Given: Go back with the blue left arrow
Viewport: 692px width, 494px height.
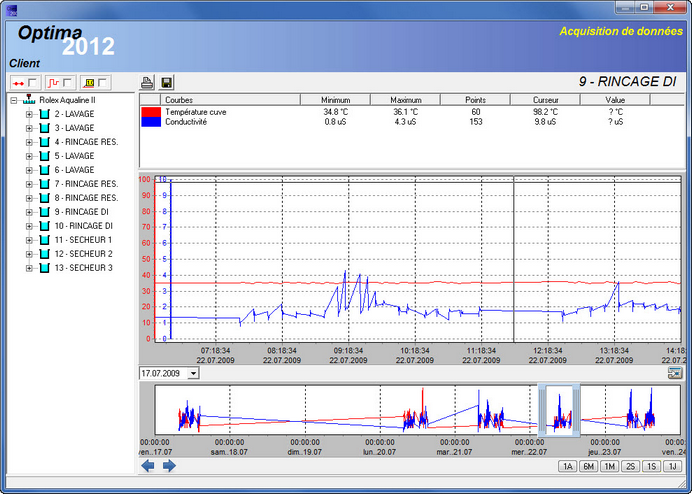Looking at the screenshot, I should pyautogui.click(x=147, y=466).
